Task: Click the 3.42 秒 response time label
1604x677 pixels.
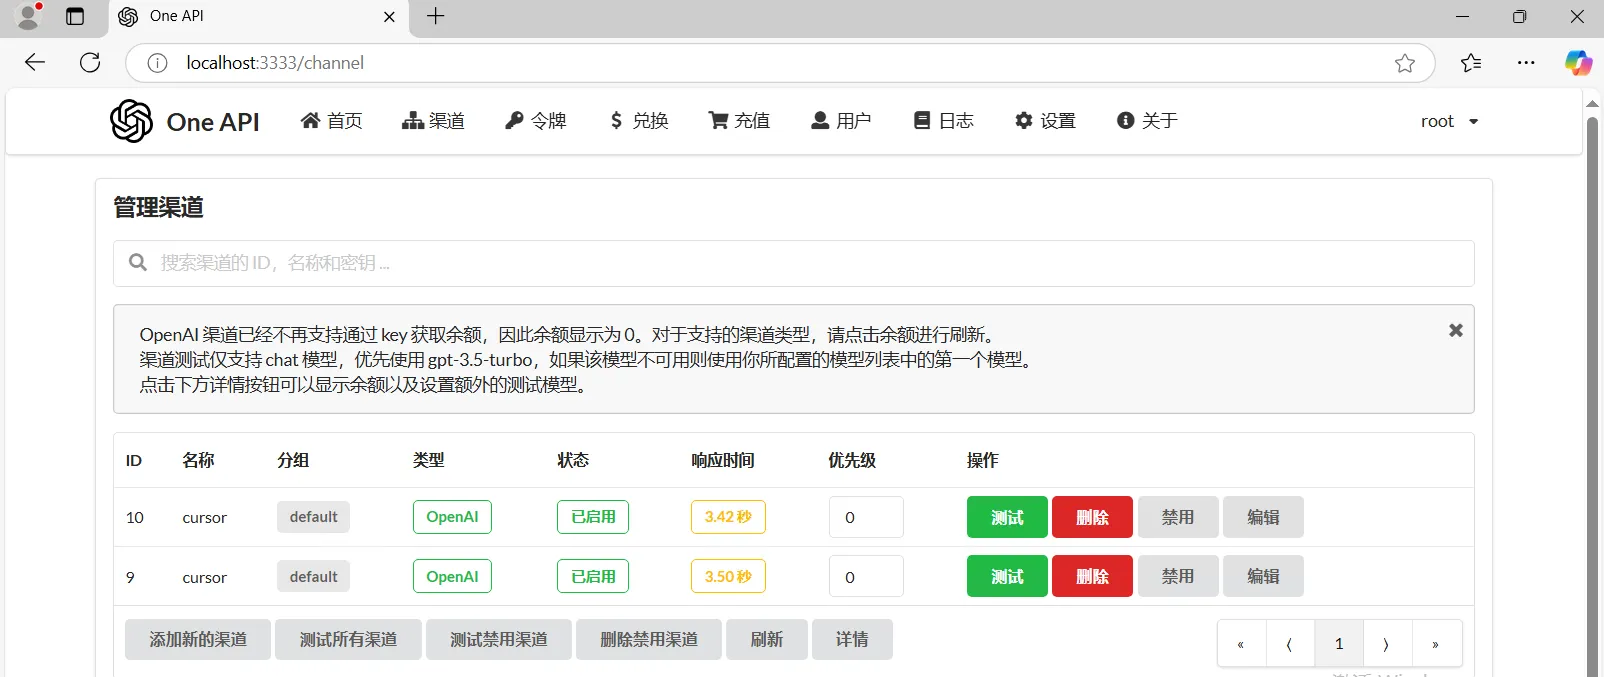Action: [x=728, y=517]
